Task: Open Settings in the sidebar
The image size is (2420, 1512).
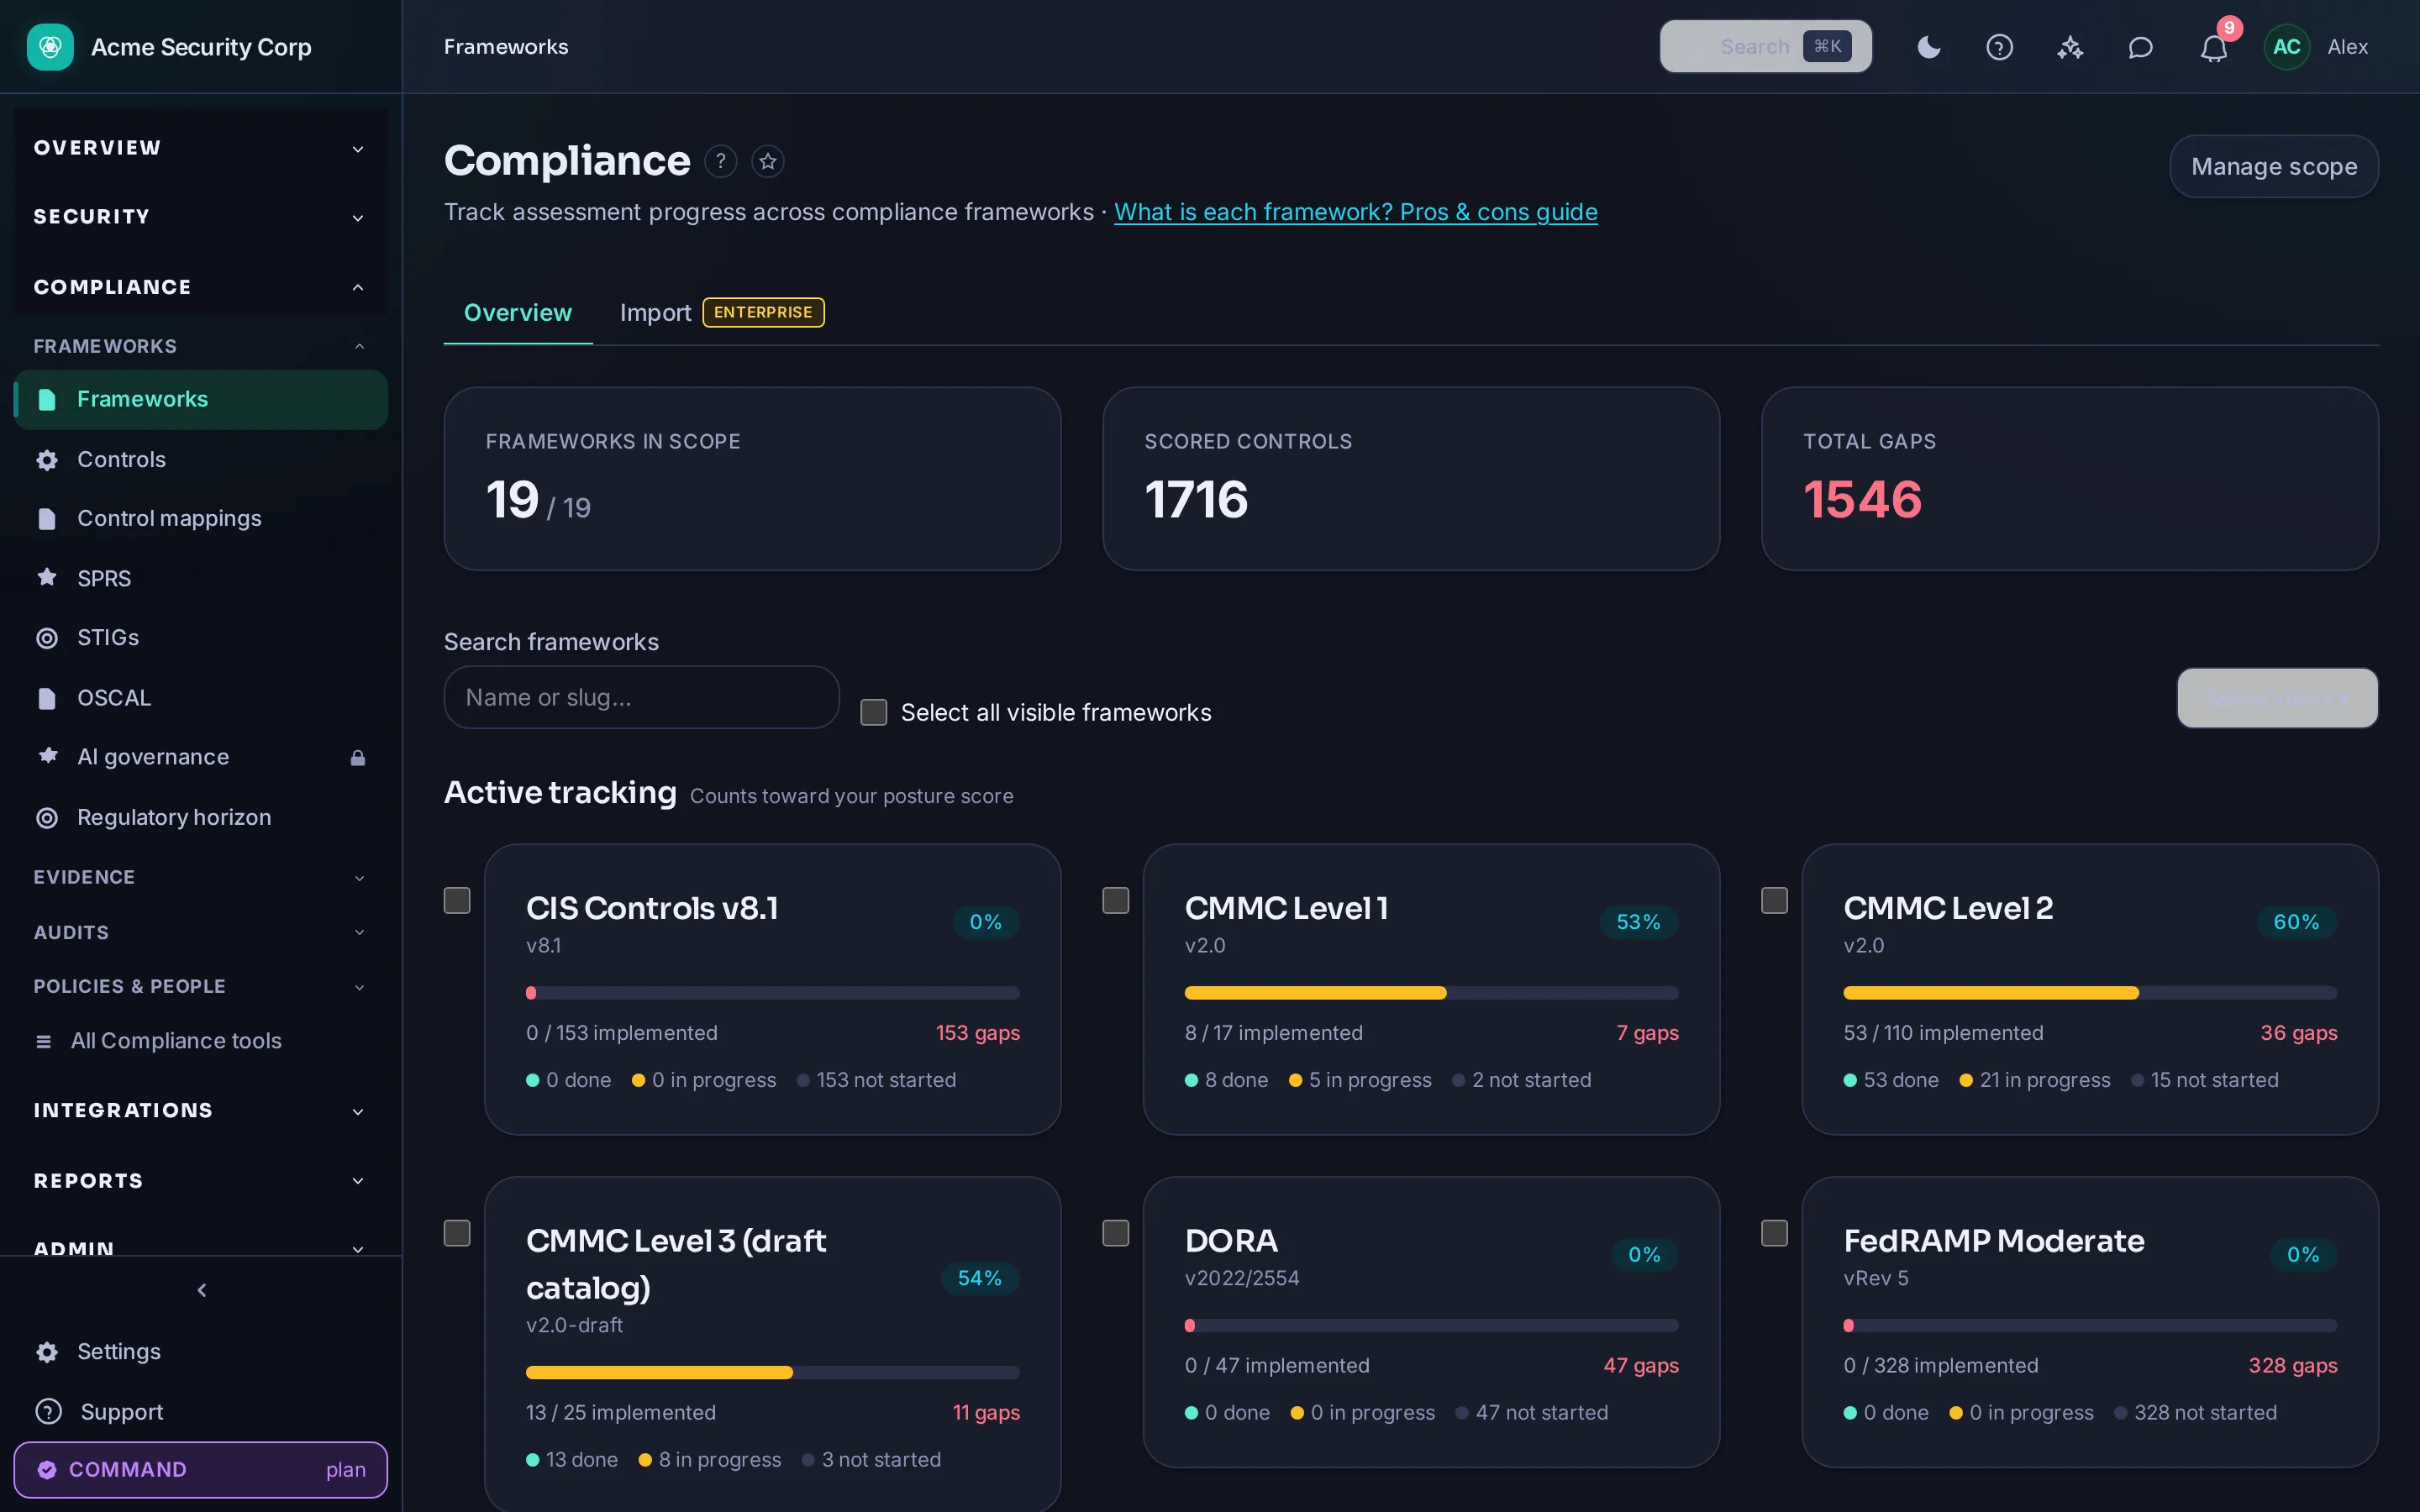Action: (x=201, y=1352)
